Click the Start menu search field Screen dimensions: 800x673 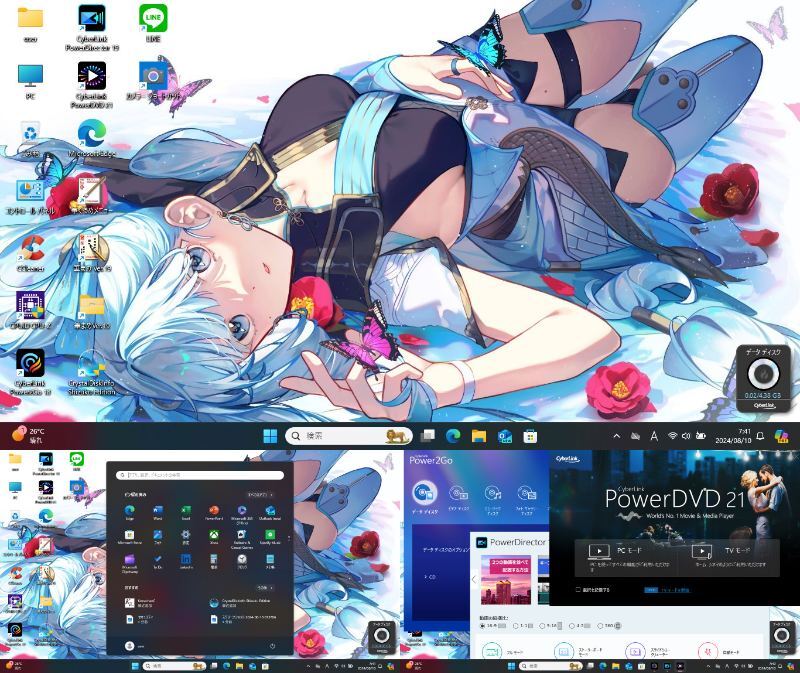click(x=199, y=475)
